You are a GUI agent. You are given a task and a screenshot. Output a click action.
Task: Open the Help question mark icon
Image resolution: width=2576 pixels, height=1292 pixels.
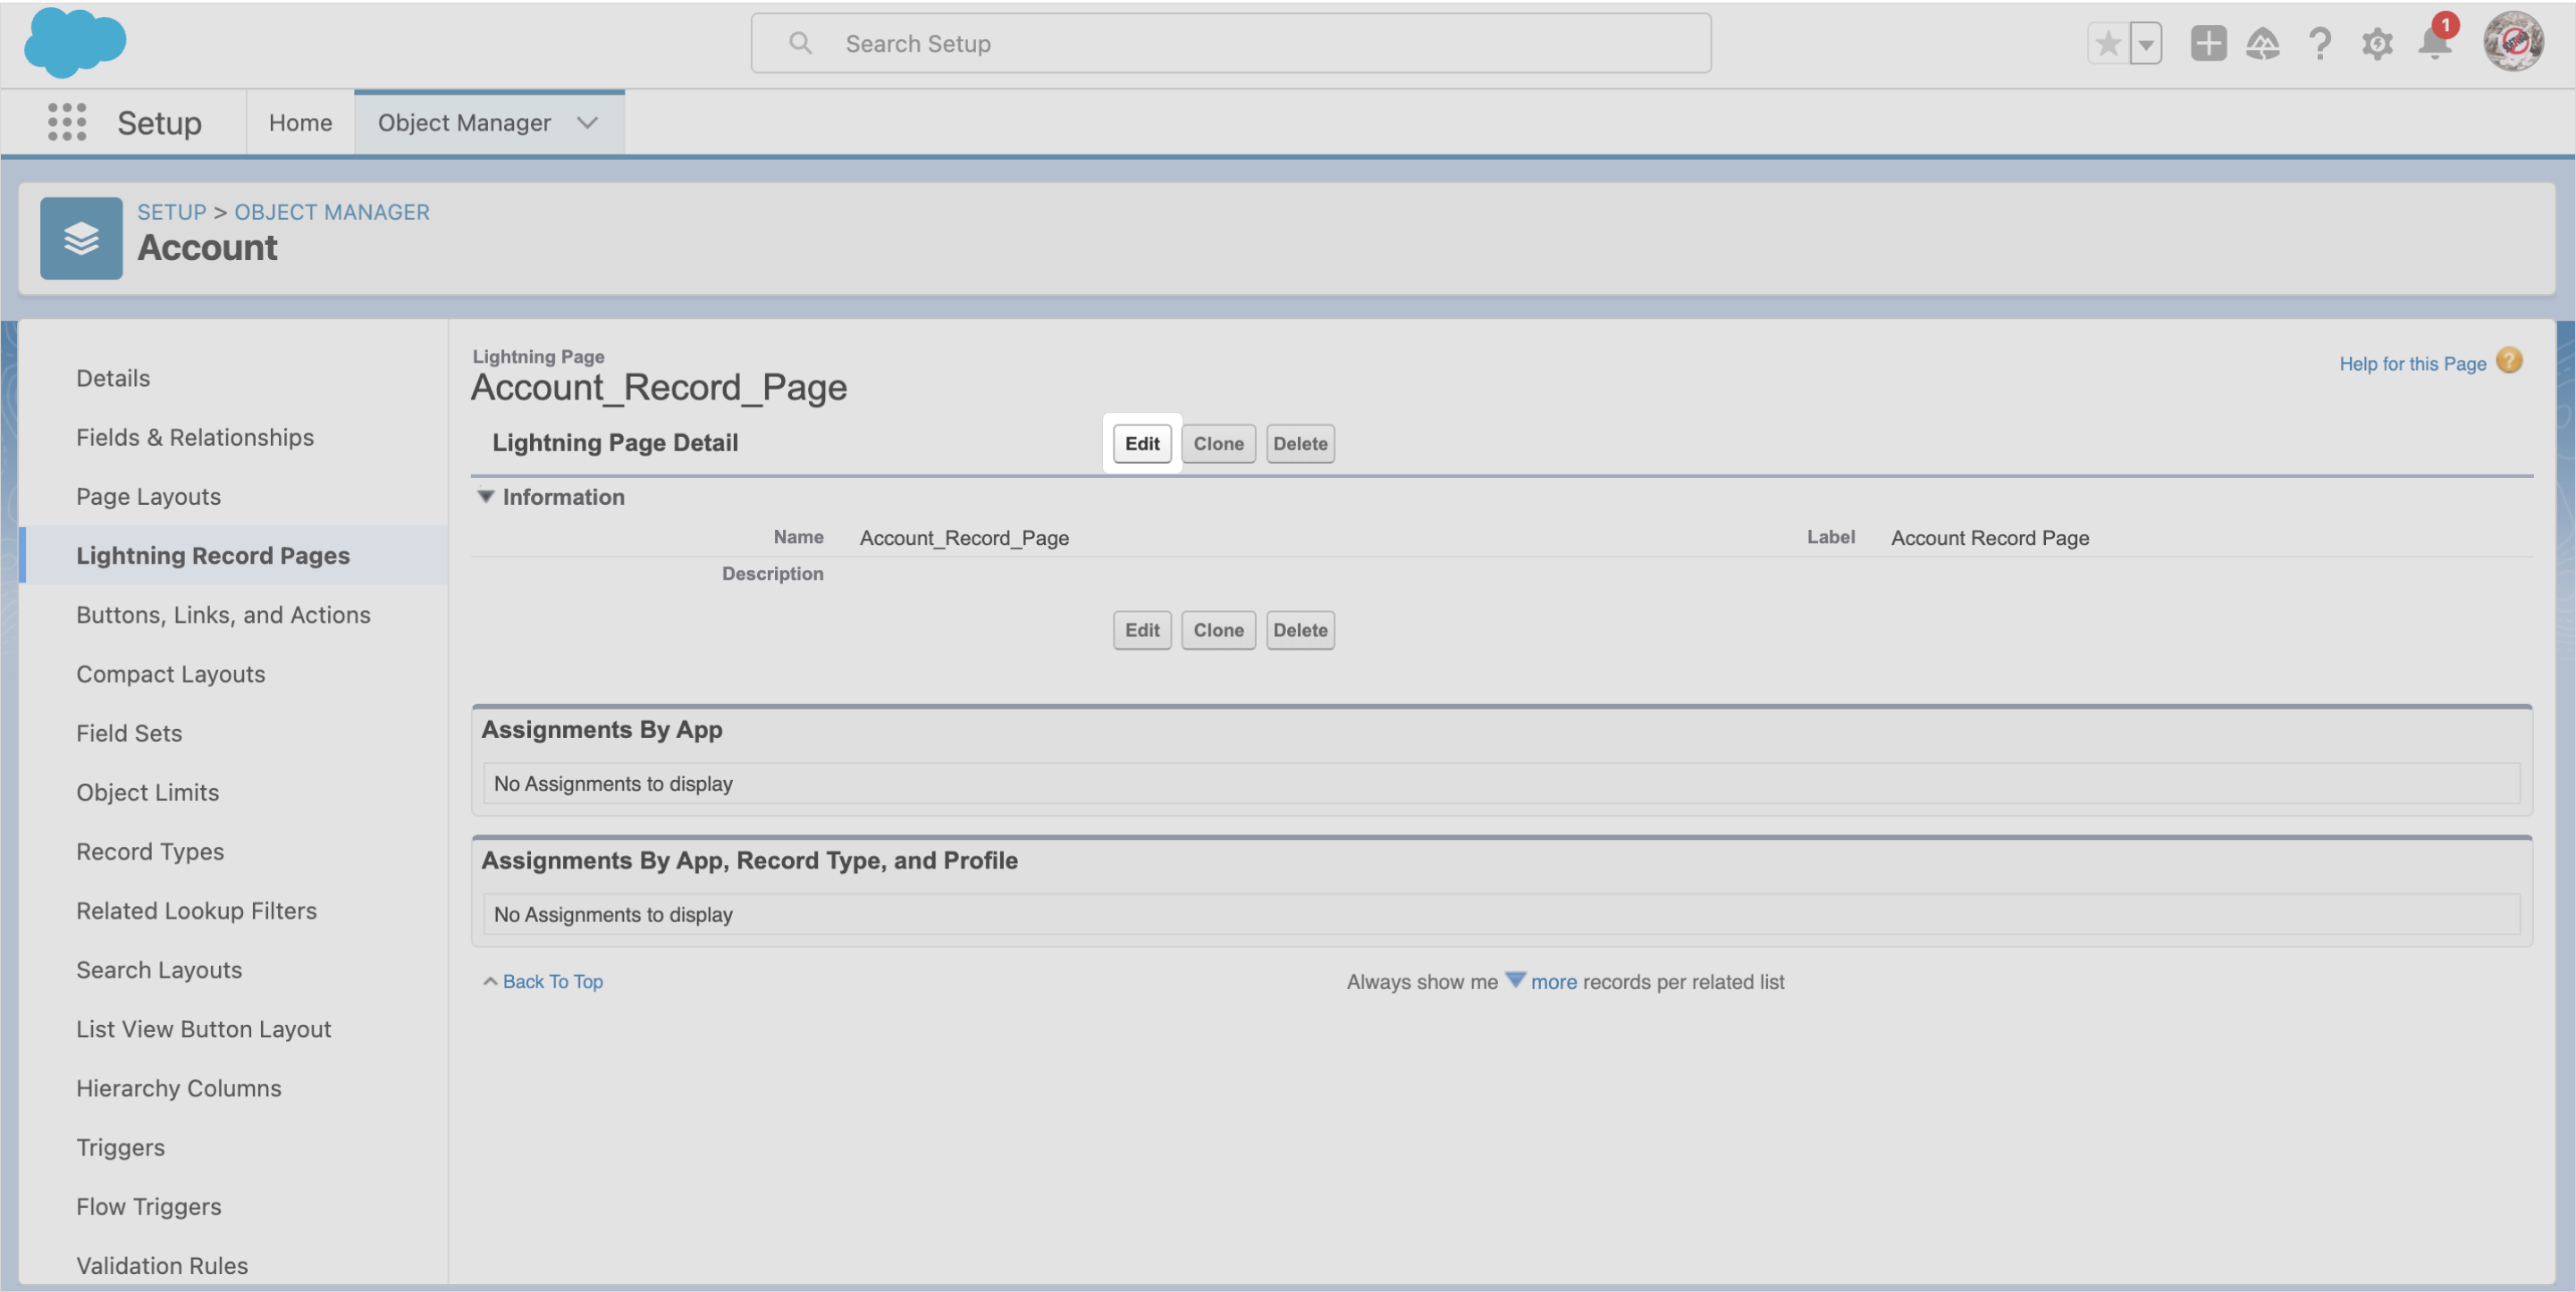(2320, 44)
